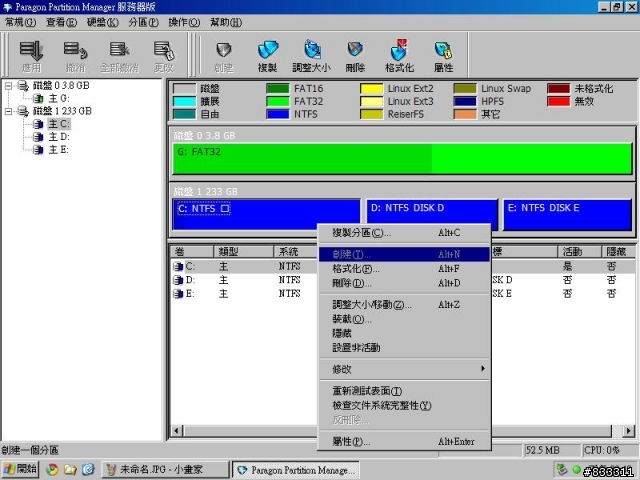The width and height of the screenshot is (640, 480).
Task: Open Chrome from the quick launch bar
Action: (52, 469)
